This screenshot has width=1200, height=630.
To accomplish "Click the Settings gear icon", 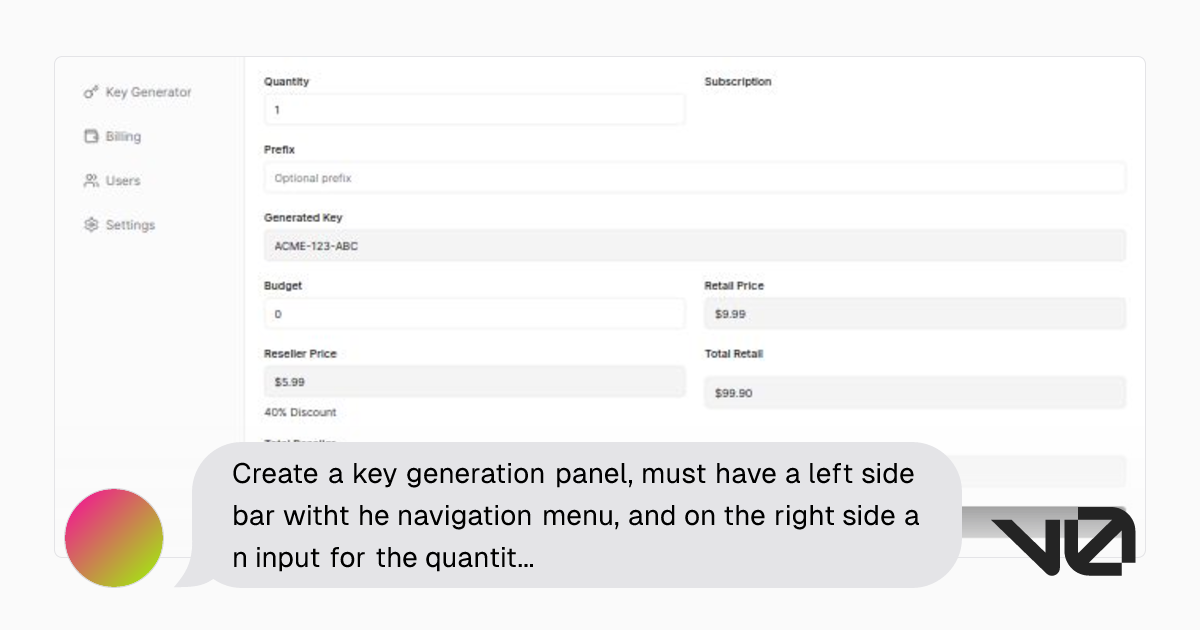I will 90,224.
